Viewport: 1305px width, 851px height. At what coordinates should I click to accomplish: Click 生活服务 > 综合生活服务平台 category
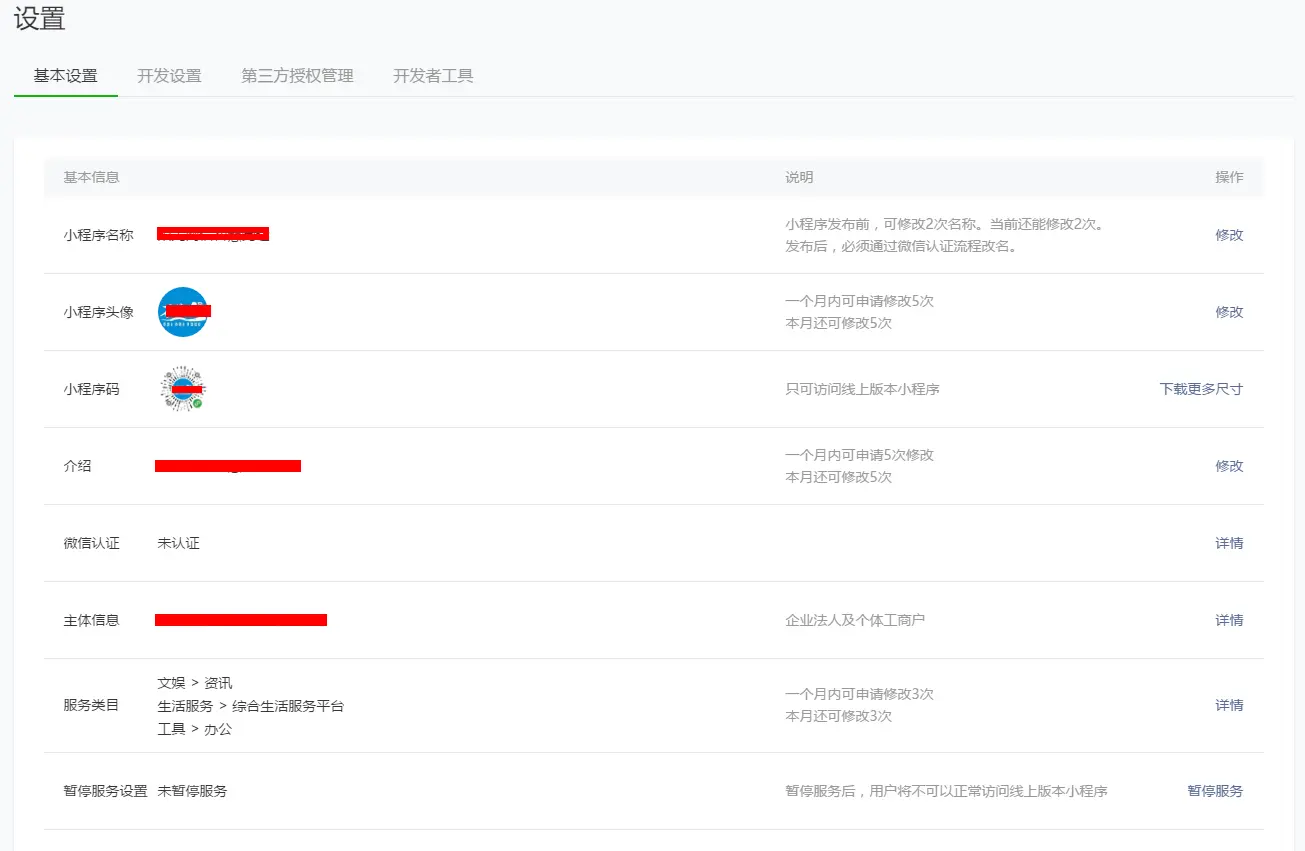click(x=251, y=706)
